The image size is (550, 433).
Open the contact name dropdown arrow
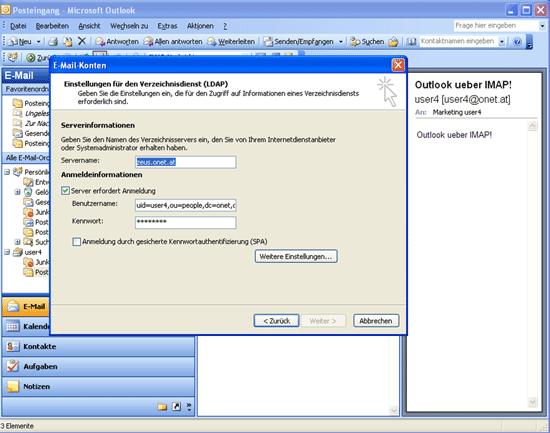click(x=502, y=42)
